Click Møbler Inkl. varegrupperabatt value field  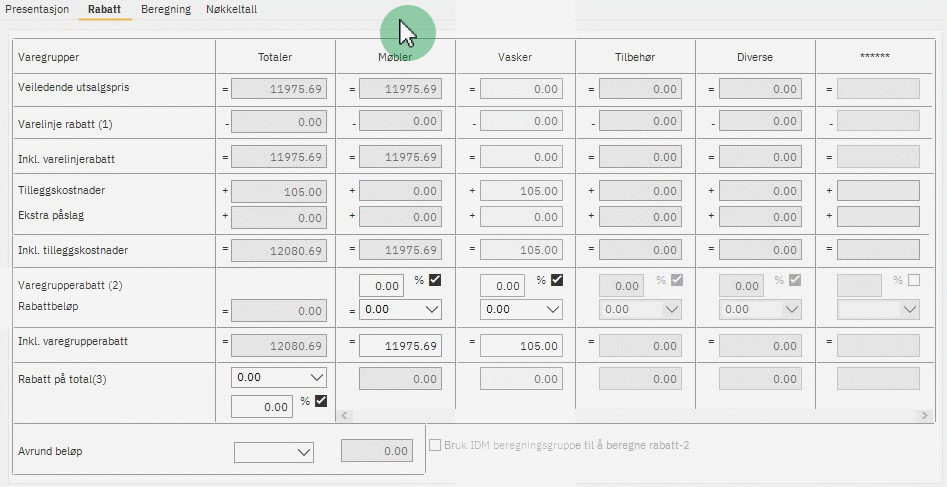[400, 346]
